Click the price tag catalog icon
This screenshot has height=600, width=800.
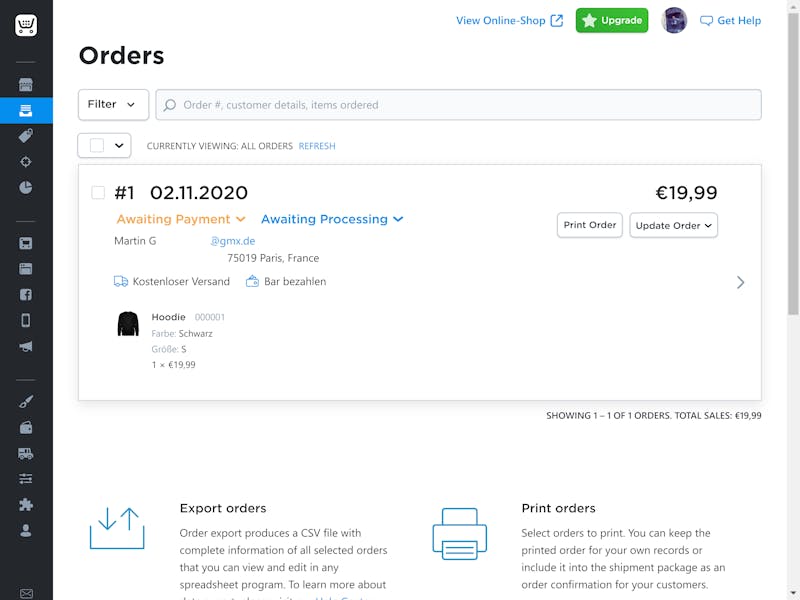pyautogui.click(x=26, y=136)
